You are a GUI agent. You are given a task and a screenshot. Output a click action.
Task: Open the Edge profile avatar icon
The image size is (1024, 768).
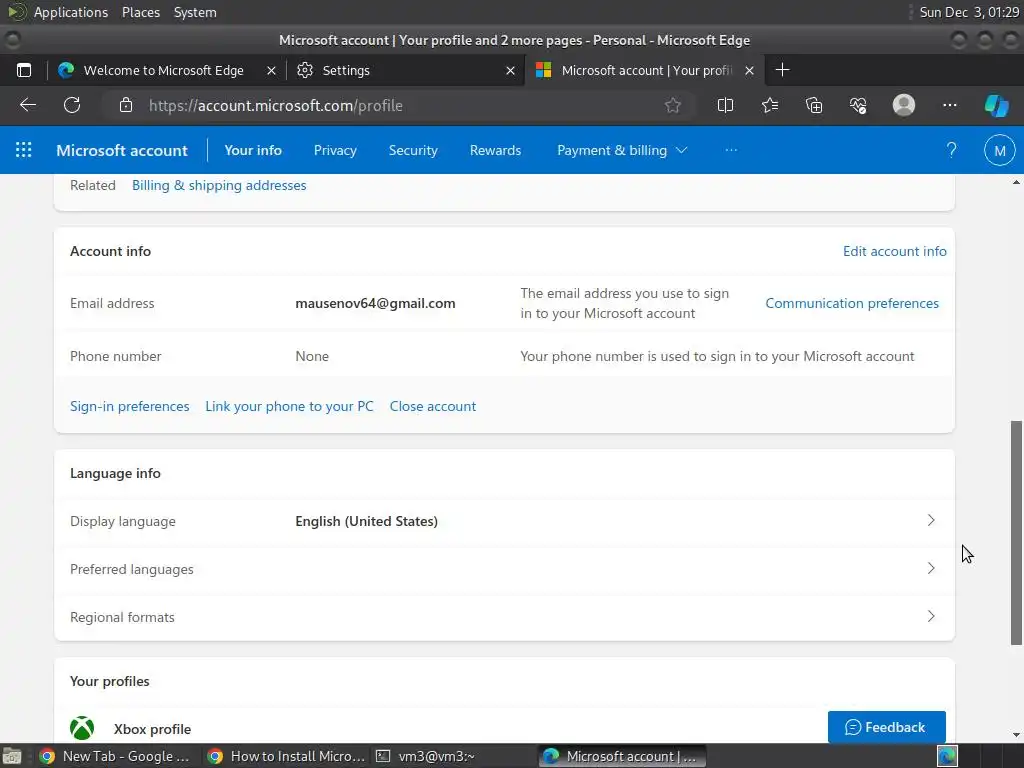(904, 105)
